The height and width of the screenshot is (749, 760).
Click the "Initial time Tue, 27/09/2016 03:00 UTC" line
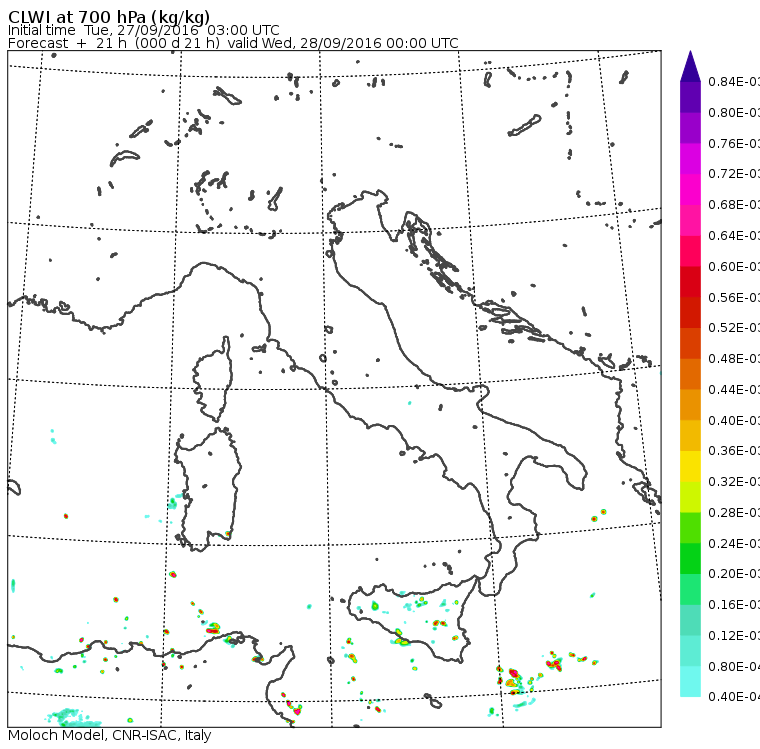(143, 30)
